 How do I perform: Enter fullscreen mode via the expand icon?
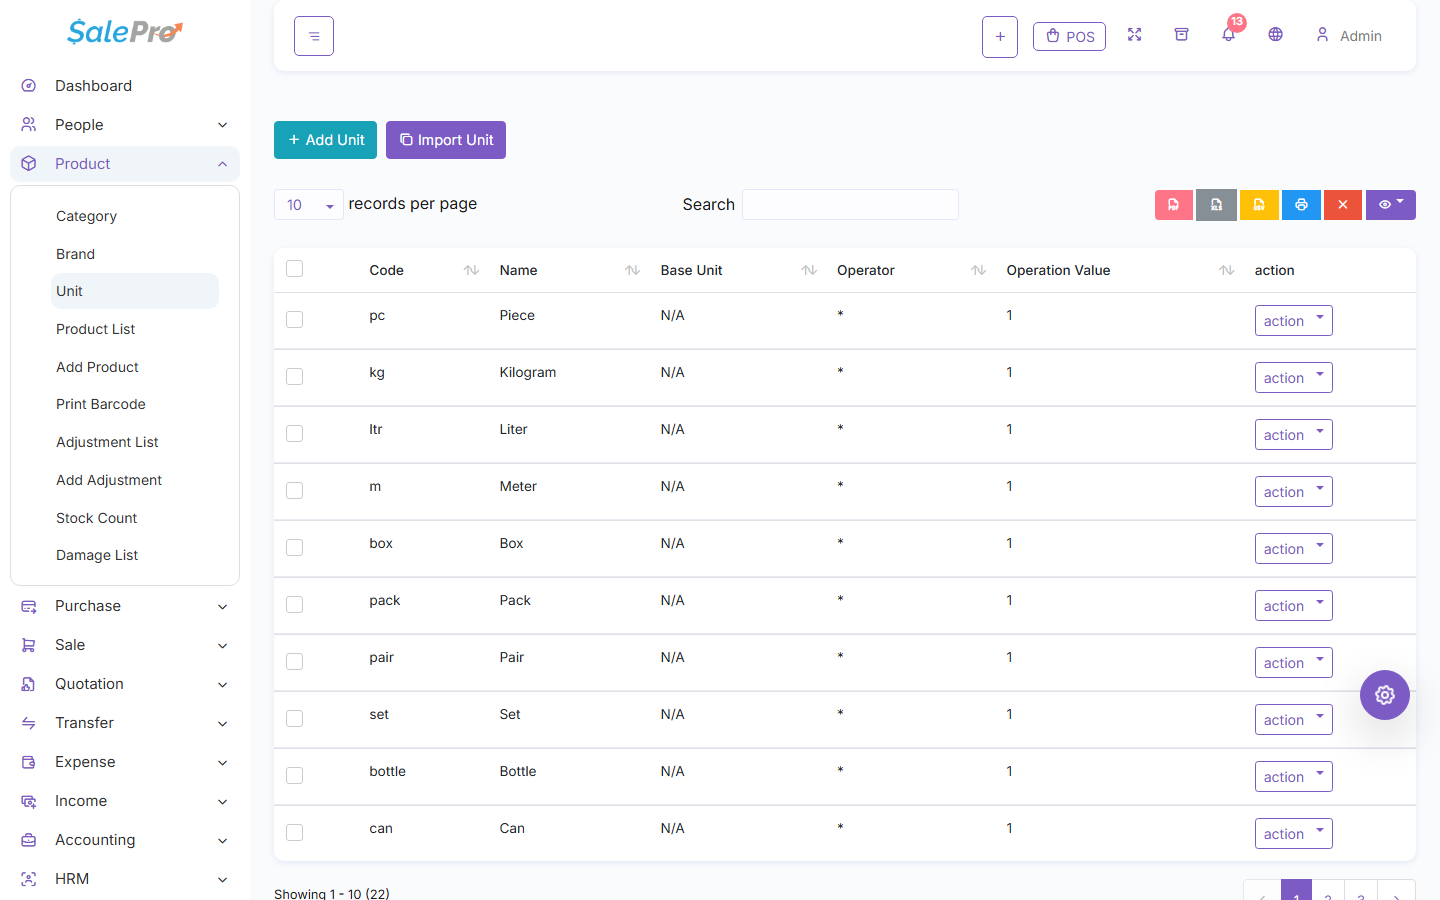pos(1134,35)
